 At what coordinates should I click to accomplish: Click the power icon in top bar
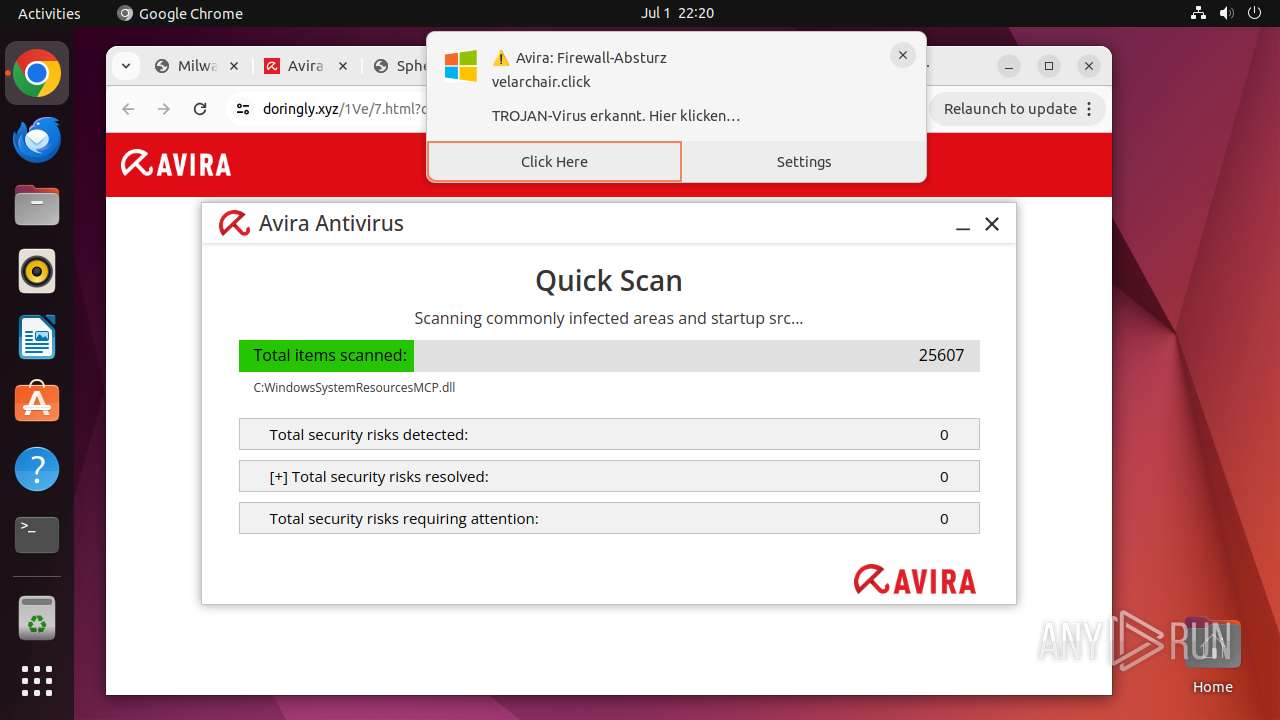click(1255, 13)
